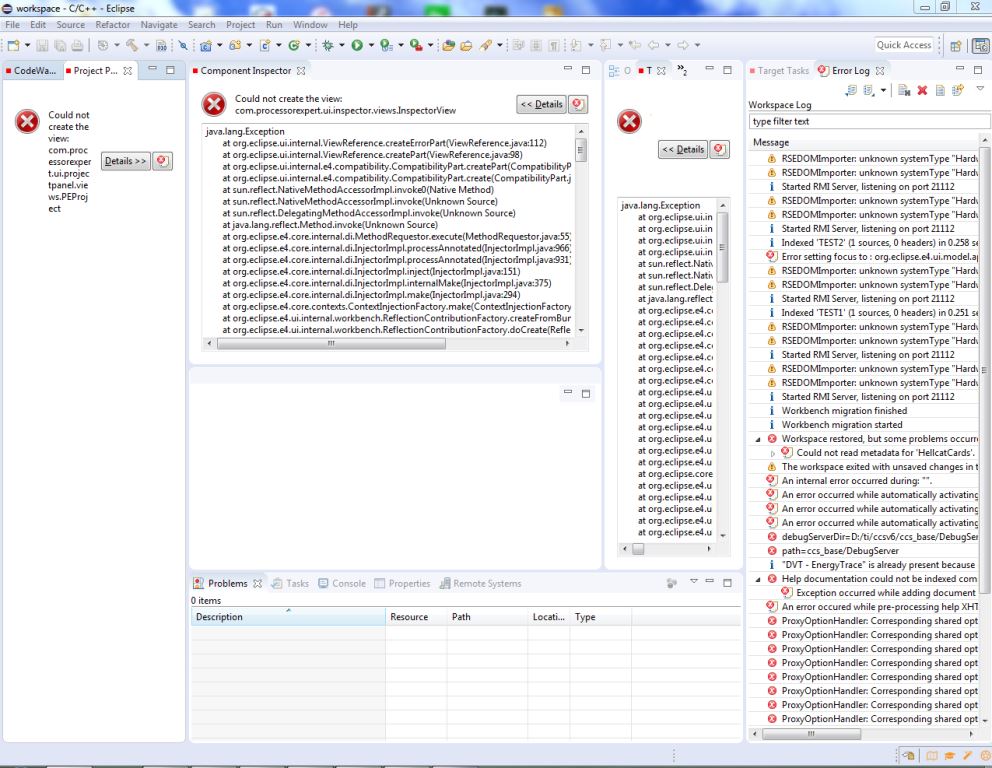Expand the 'Could not read metadata' log entry
Image resolution: width=992 pixels, height=768 pixels.
click(x=773, y=453)
